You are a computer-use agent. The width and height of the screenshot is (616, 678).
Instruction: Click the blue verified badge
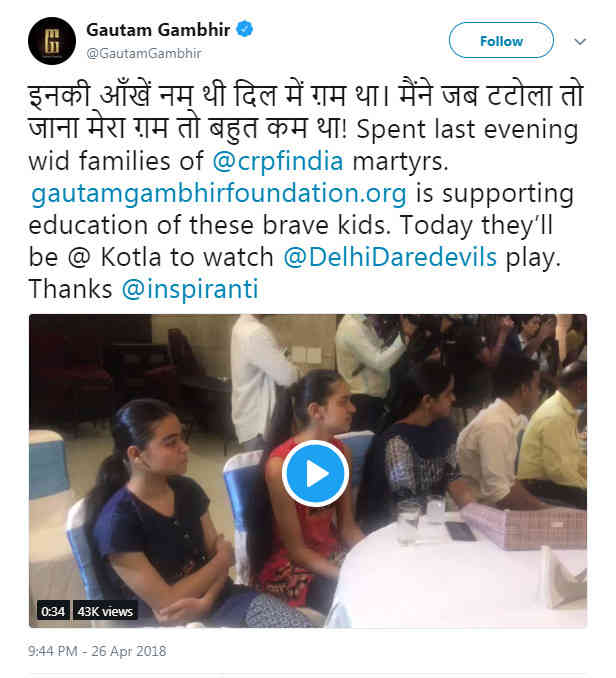pyautogui.click(x=244, y=31)
